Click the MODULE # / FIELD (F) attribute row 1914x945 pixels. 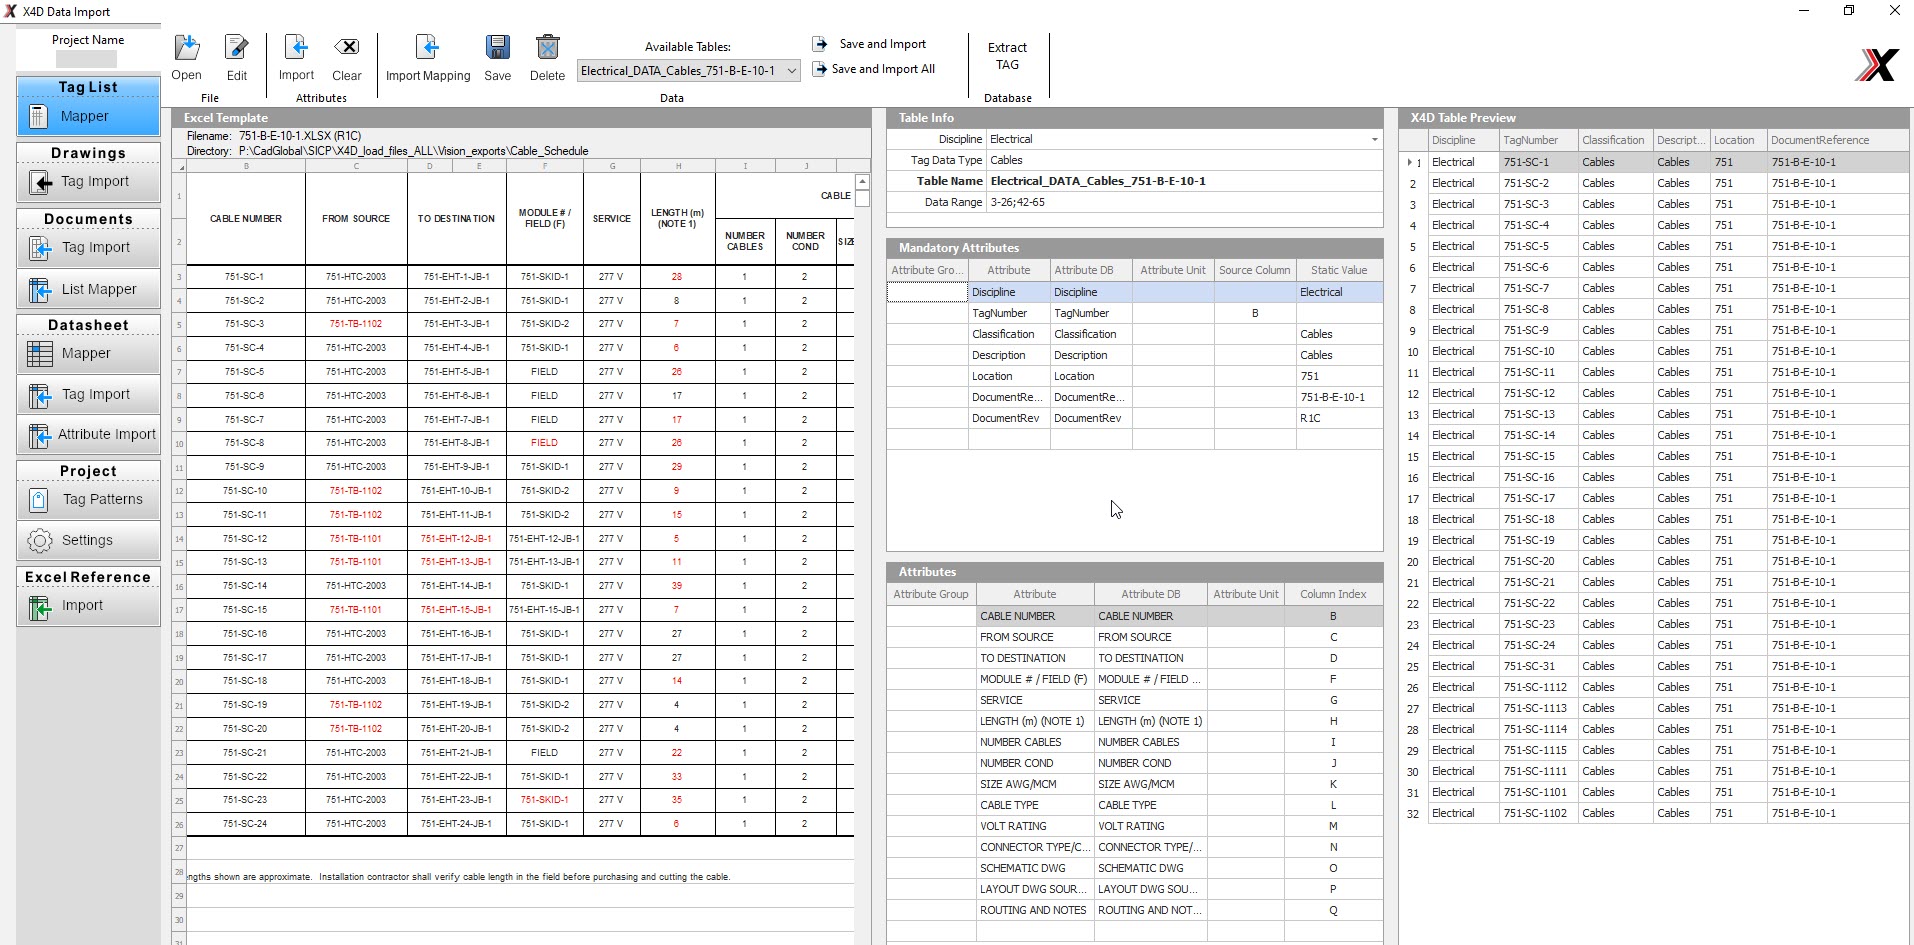point(1135,679)
